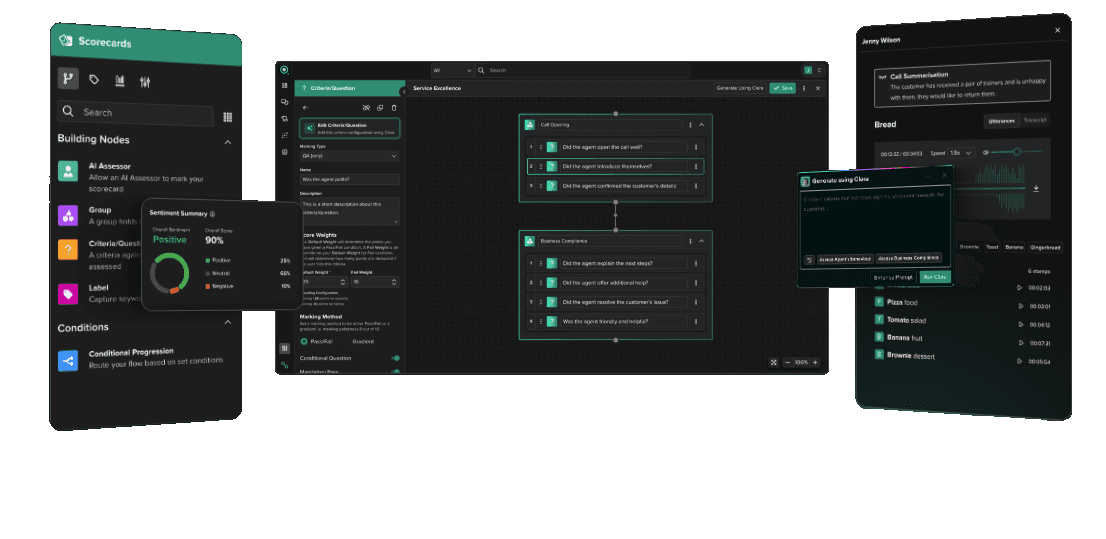Image resolution: width=1106 pixels, height=539 pixels.
Task: Open the user account dropdown in top right
Action: 813,70
